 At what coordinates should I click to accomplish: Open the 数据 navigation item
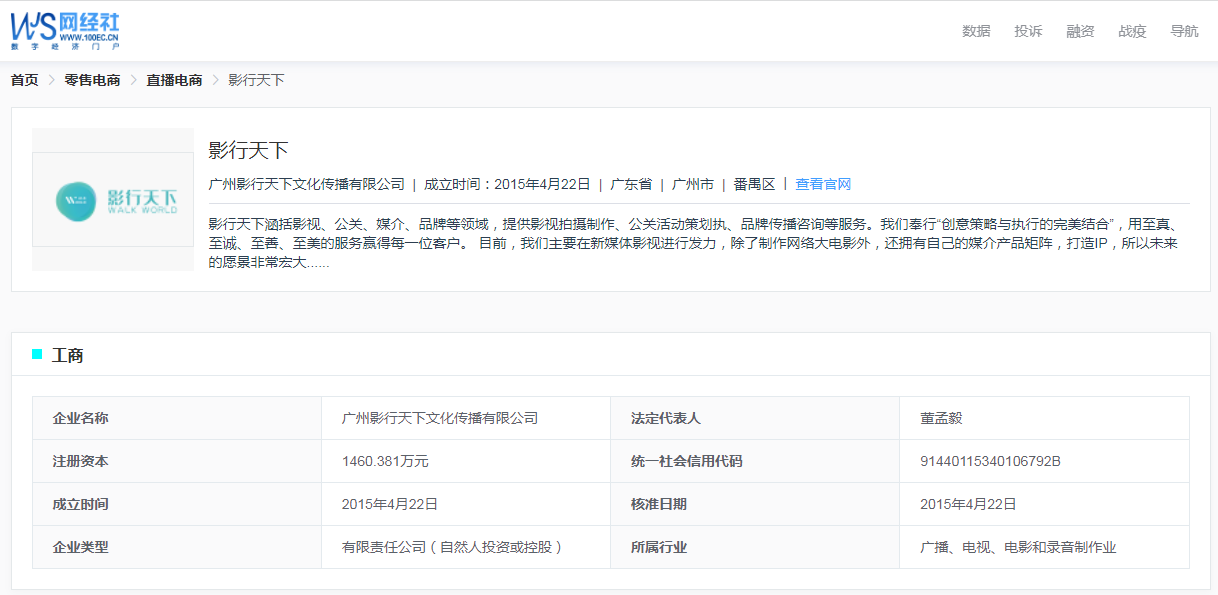[976, 31]
